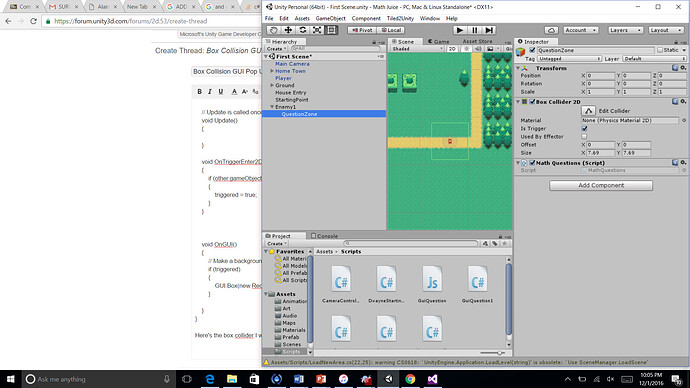
Task: Click the Add Component button
Action: pos(601,185)
